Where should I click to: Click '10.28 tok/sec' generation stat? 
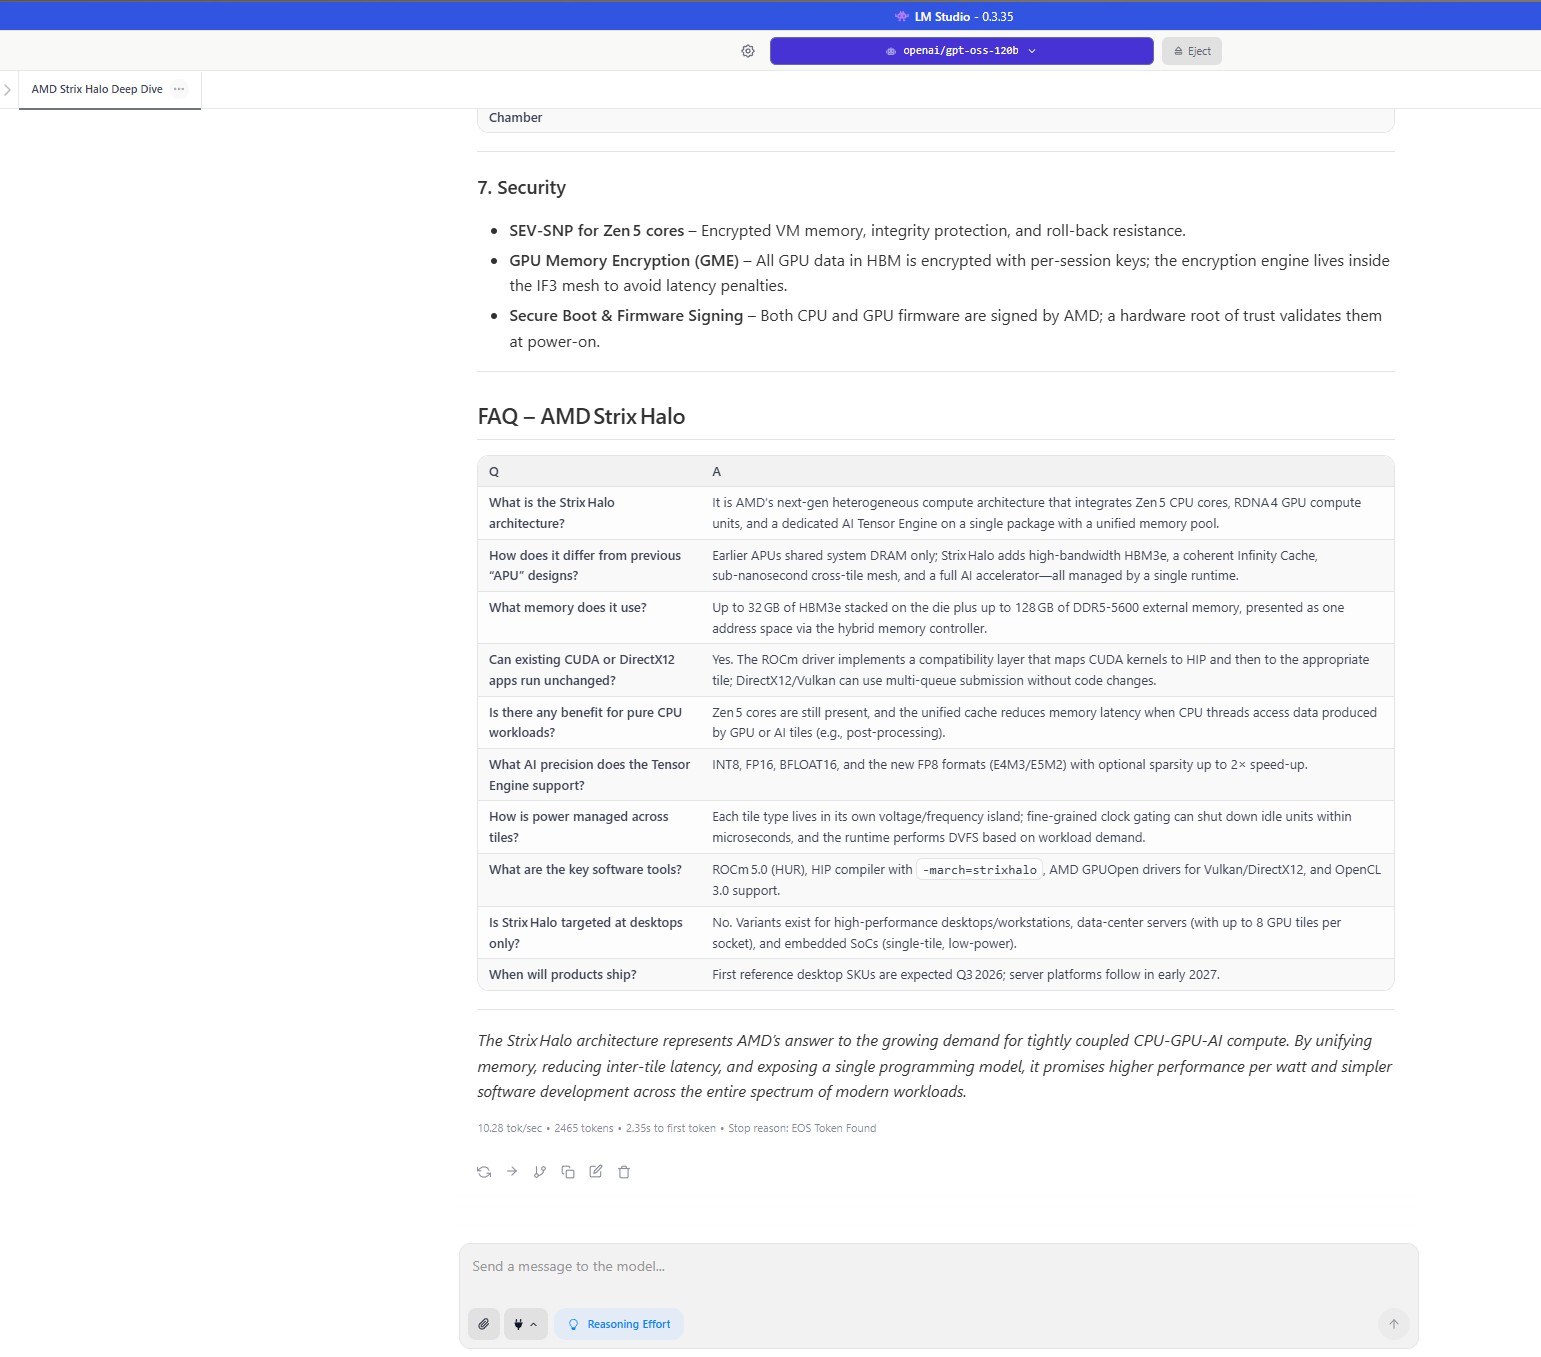(509, 1128)
